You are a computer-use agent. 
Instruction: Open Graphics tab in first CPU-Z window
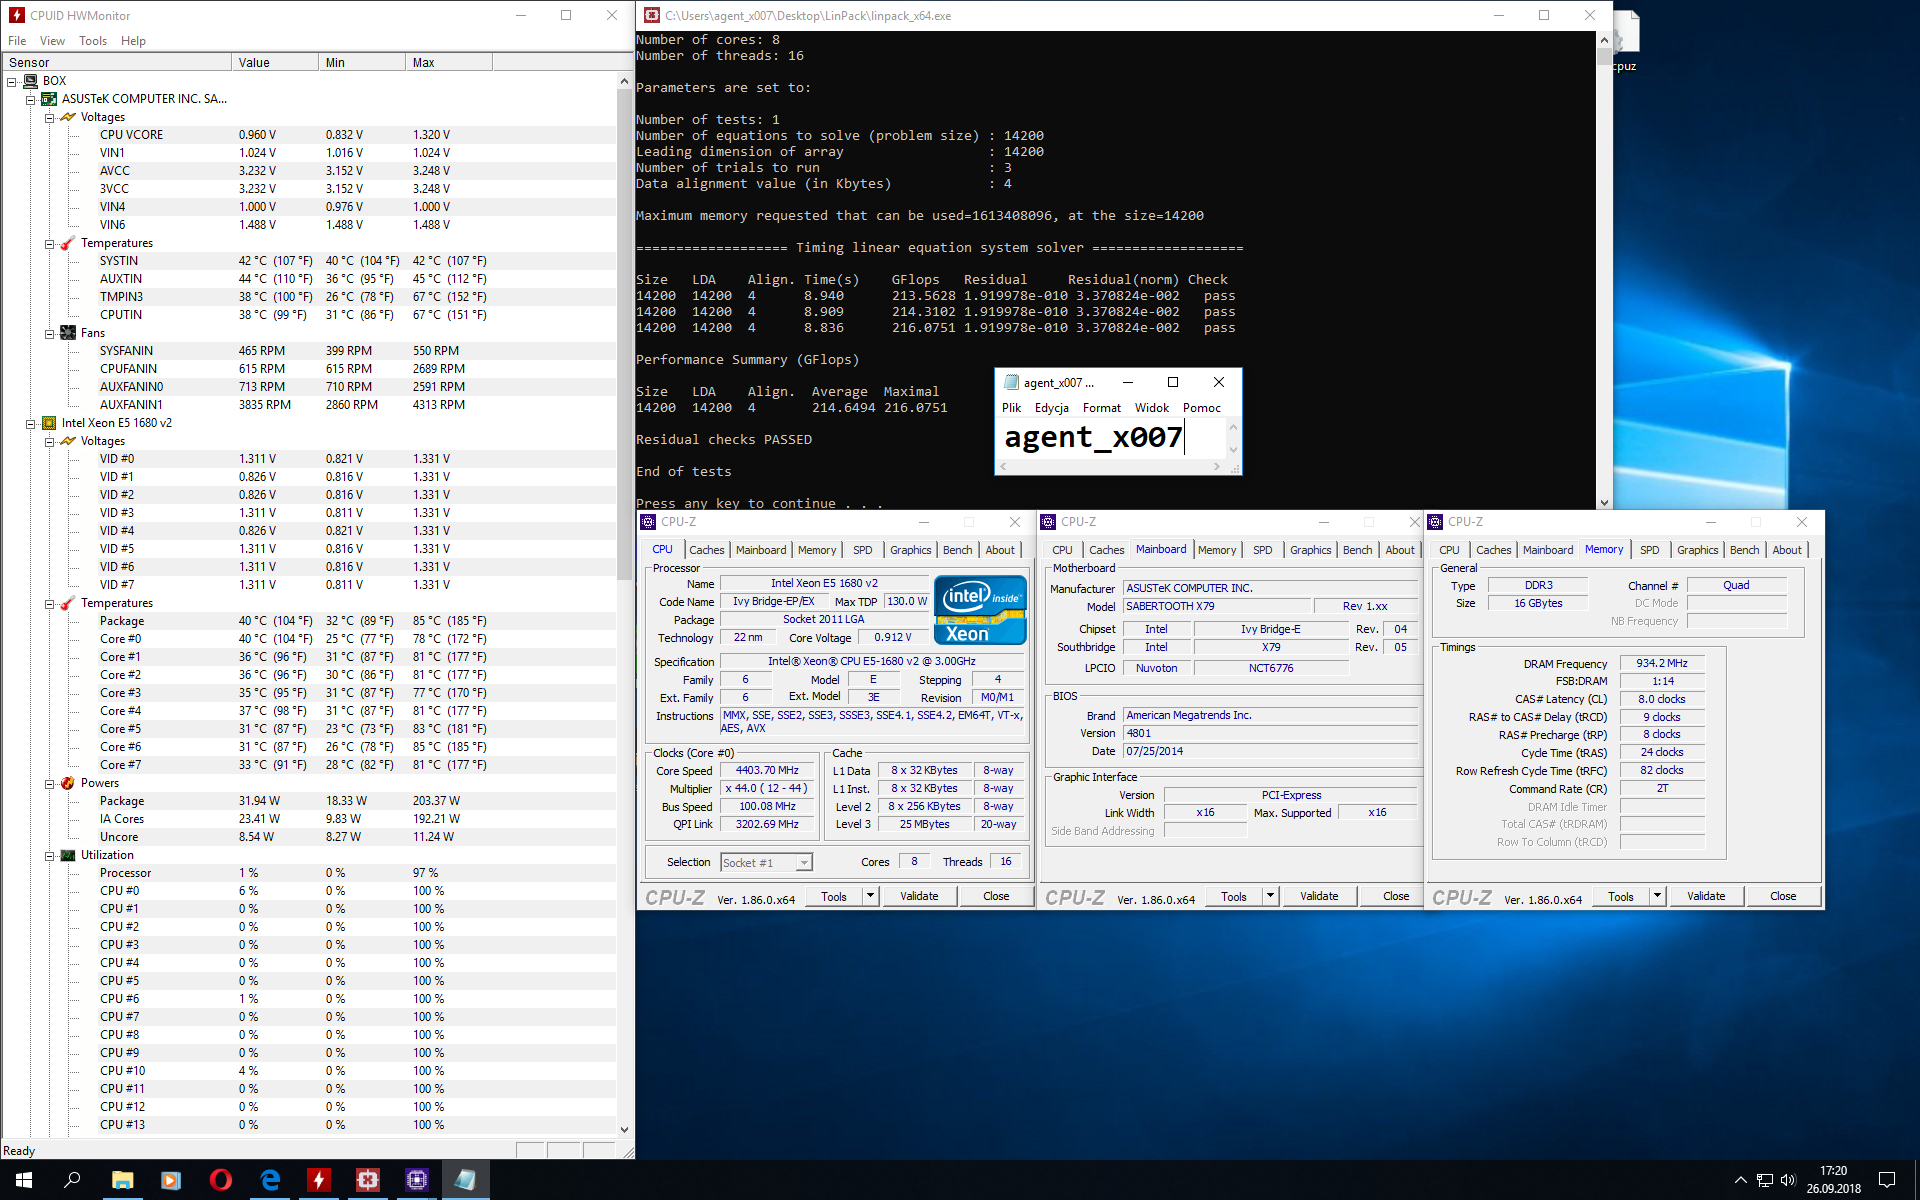click(x=910, y=550)
